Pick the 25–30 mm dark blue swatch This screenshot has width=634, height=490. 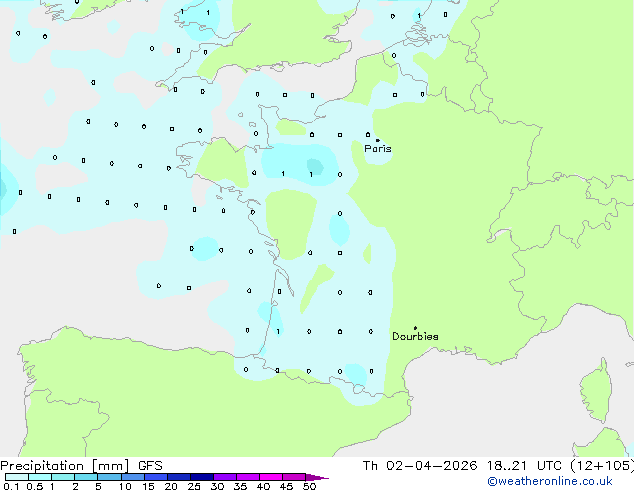[x=201, y=477]
